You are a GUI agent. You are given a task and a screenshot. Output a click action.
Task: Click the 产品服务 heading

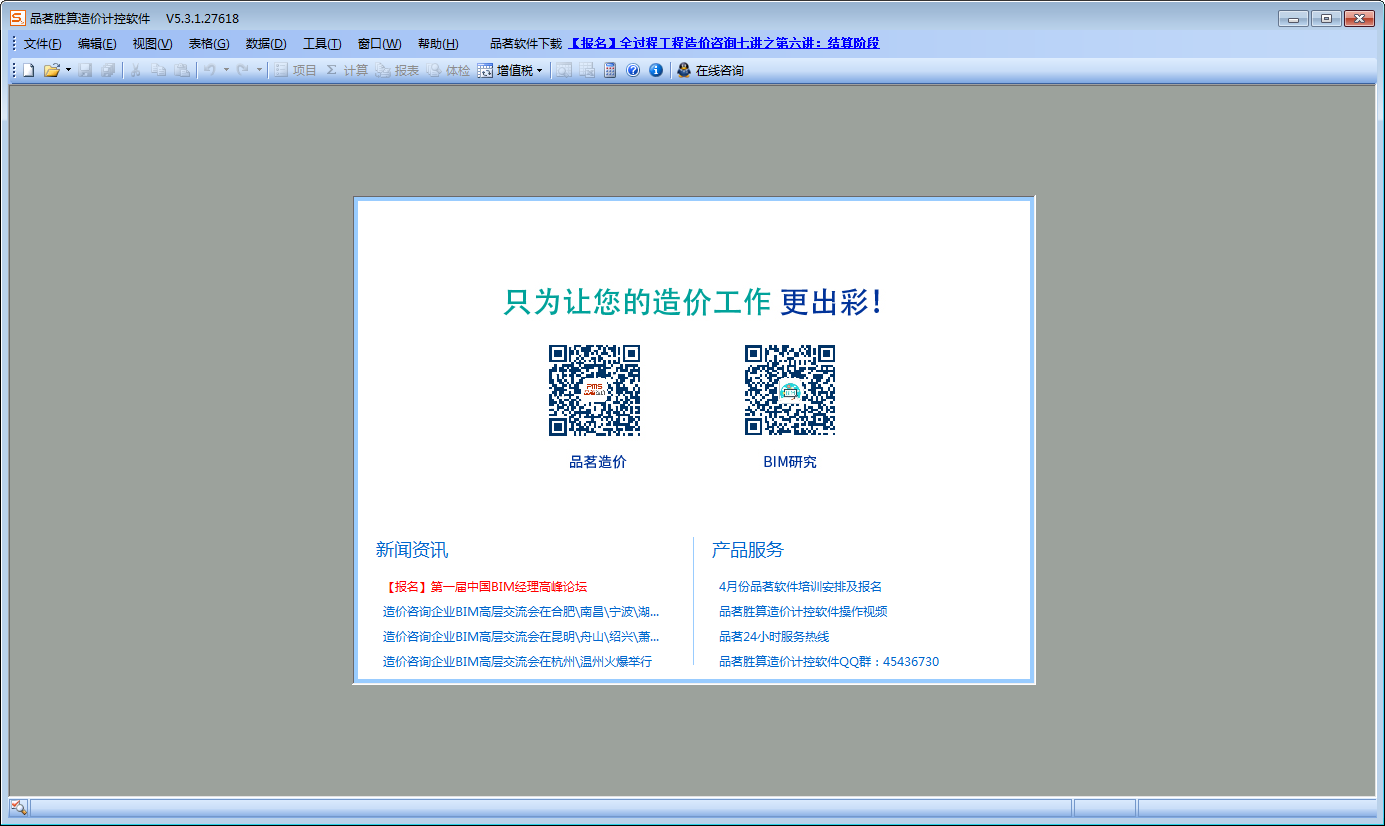748,550
